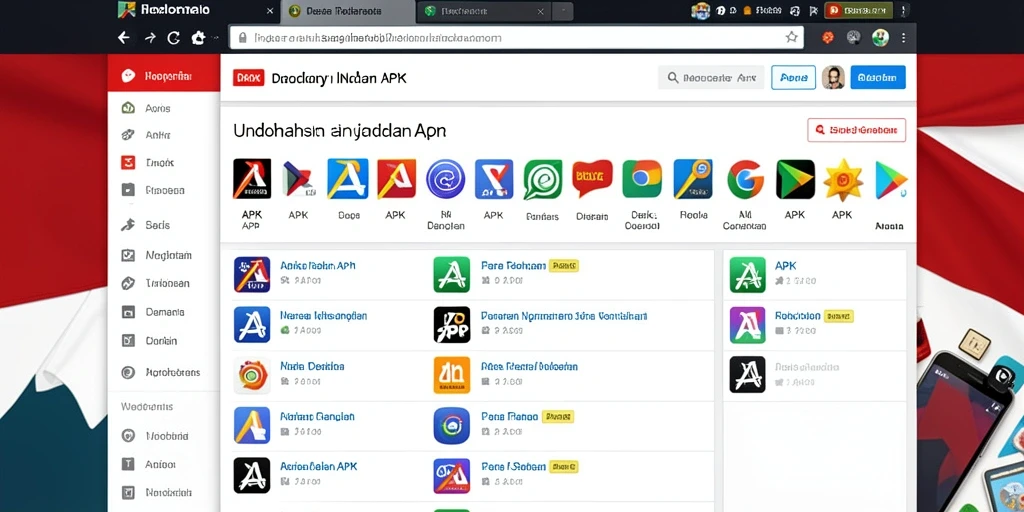Click the yellow badge beside 'Pare Riohaan'
The height and width of the screenshot is (512, 1024).
(564, 266)
